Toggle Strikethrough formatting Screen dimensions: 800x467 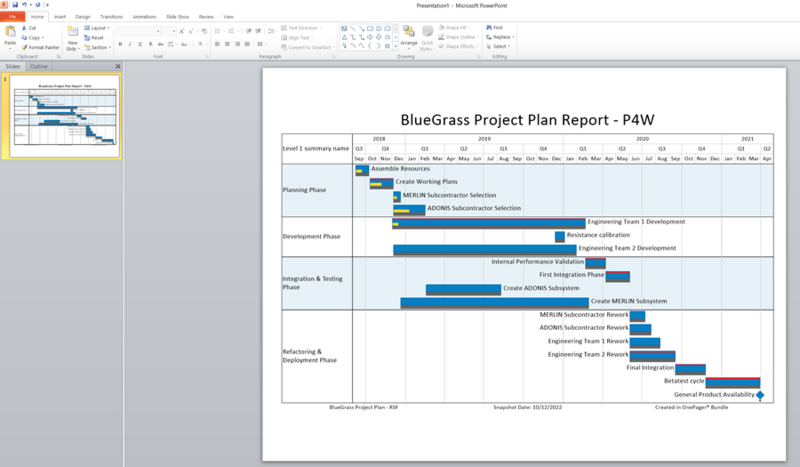click(160, 44)
